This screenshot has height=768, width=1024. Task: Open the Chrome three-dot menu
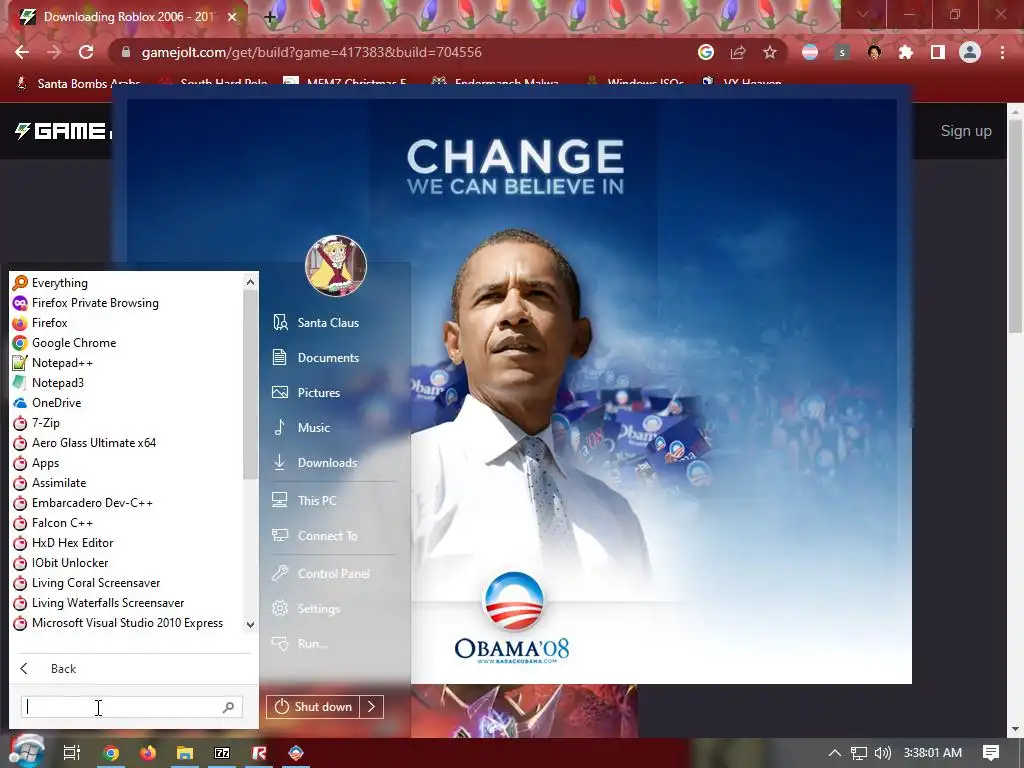[x=1002, y=52]
